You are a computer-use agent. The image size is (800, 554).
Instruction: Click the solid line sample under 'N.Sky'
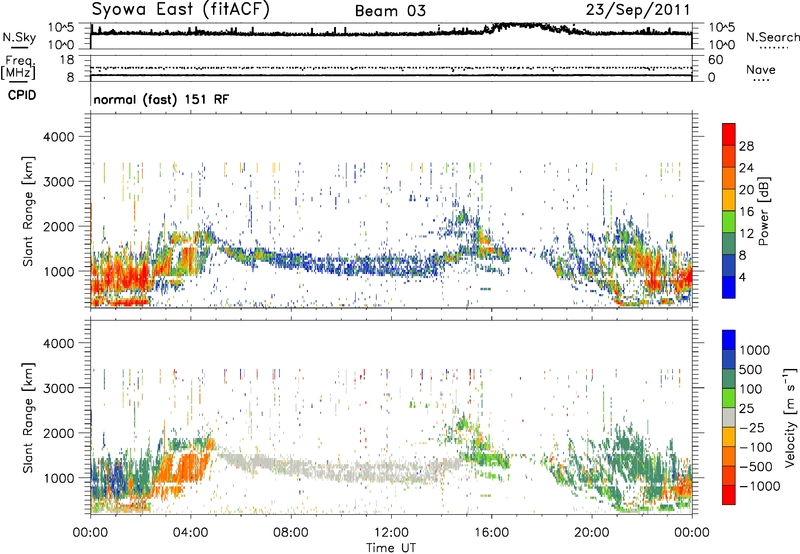[19, 47]
